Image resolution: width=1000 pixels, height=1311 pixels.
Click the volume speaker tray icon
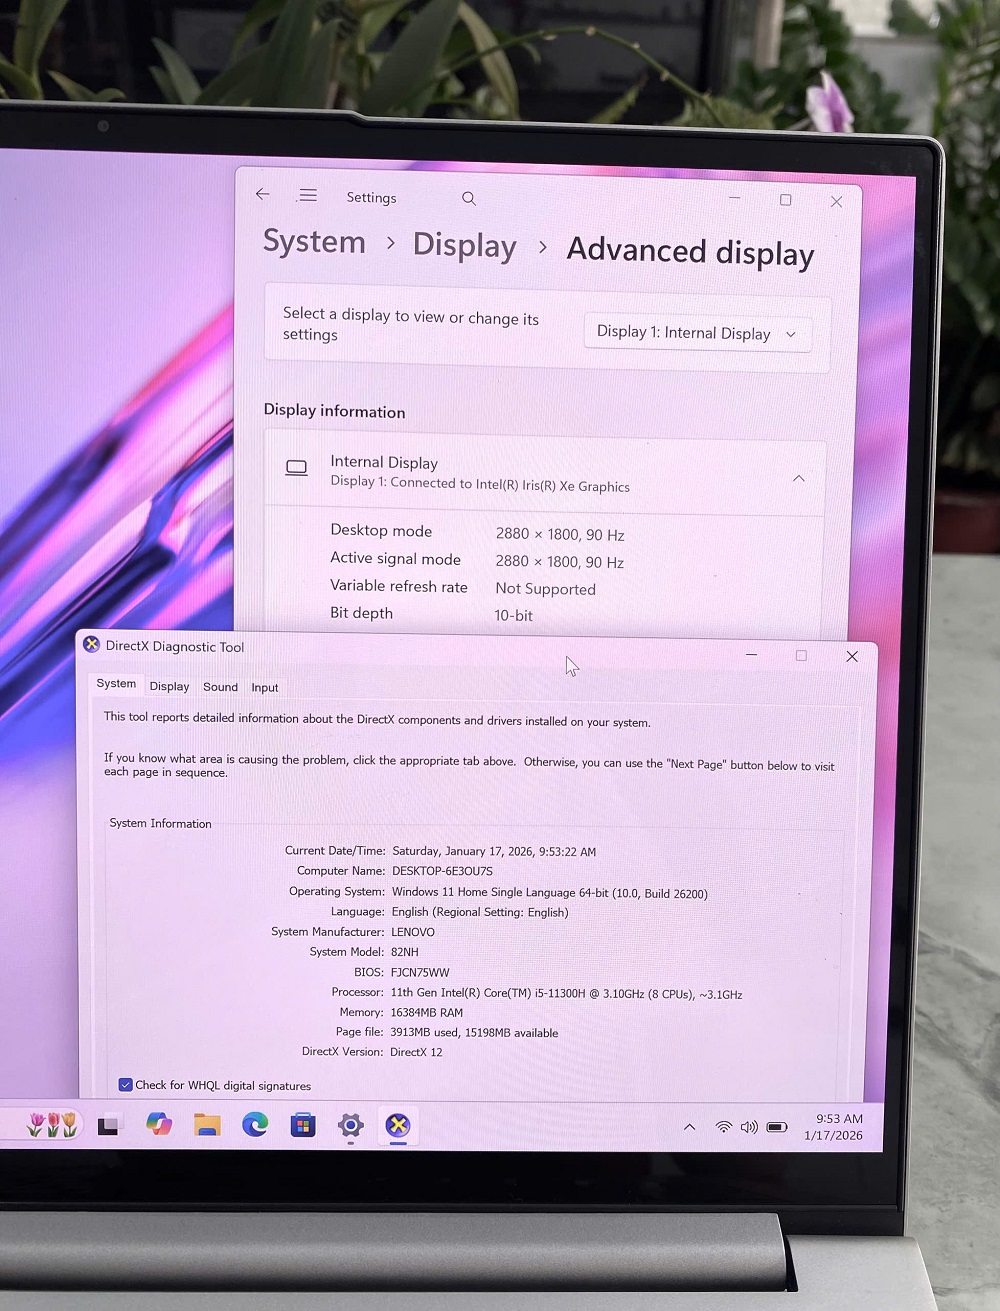click(x=749, y=1127)
